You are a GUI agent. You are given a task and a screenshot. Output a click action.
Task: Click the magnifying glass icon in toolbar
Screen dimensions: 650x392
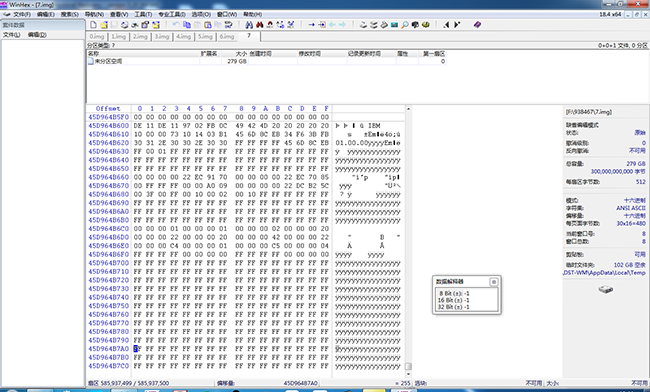coord(405,25)
